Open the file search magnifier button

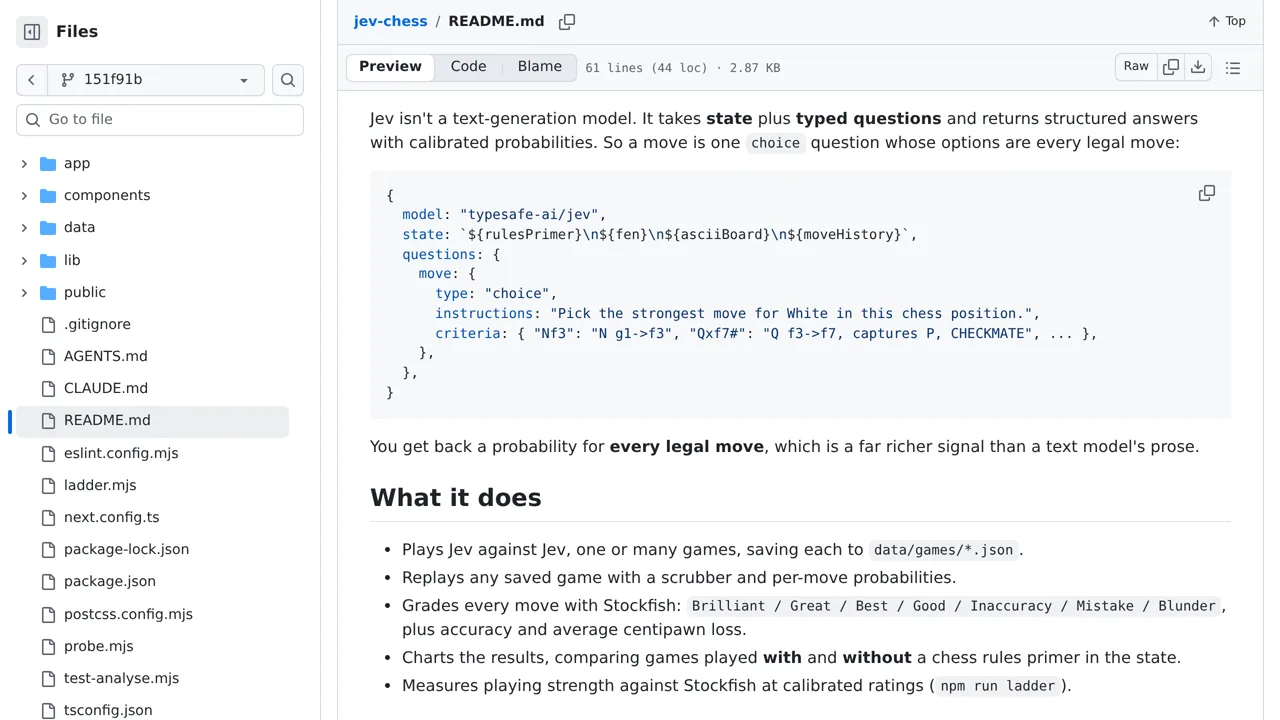(x=288, y=80)
